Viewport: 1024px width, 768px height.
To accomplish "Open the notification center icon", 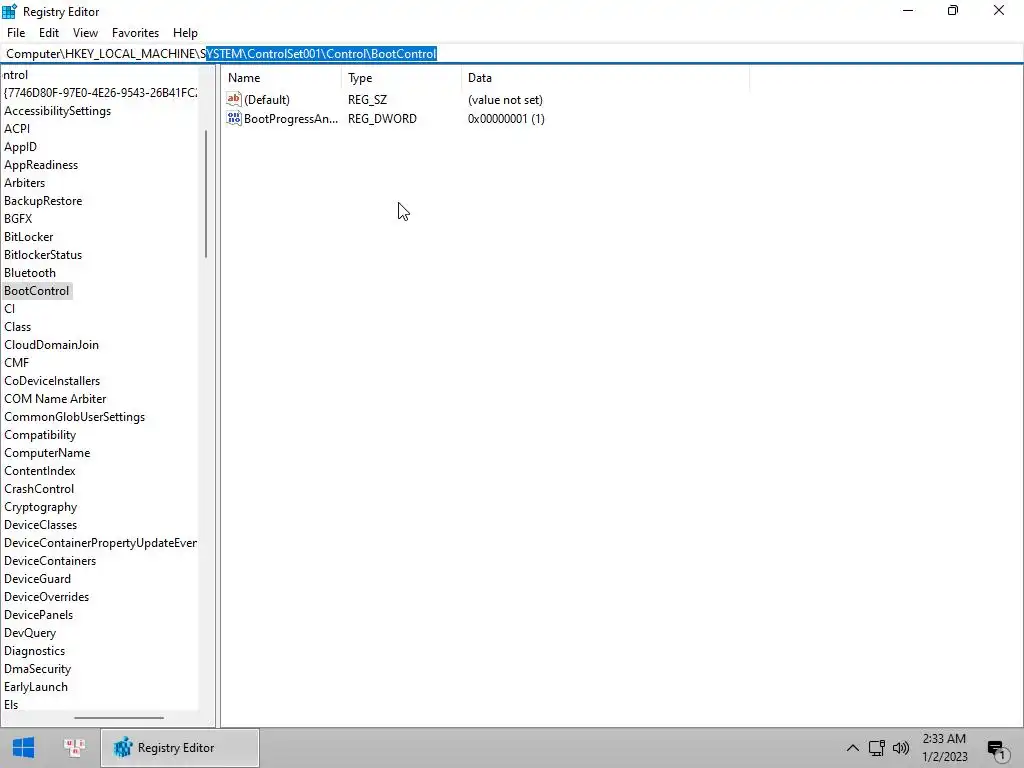I will point(997,749).
